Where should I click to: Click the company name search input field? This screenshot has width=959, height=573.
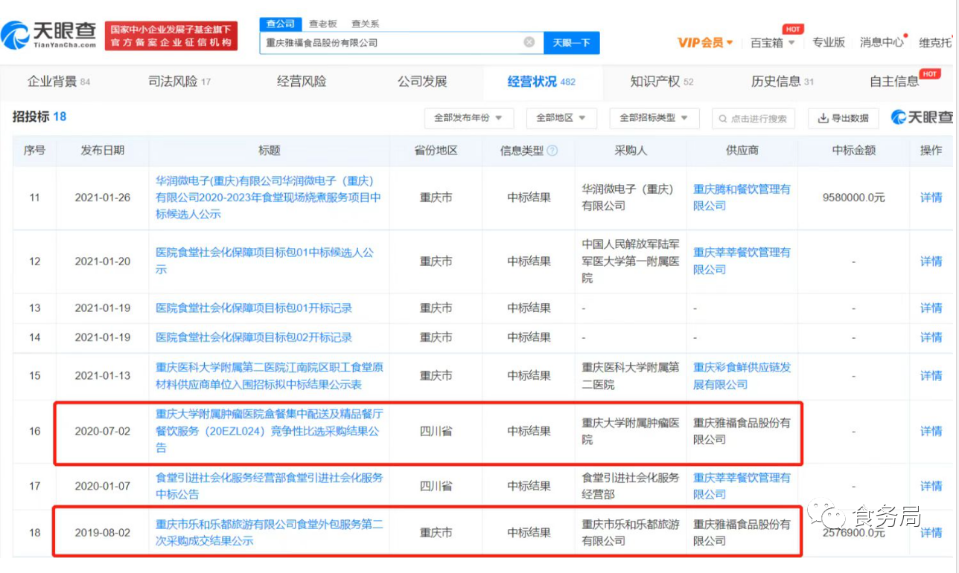(390, 42)
